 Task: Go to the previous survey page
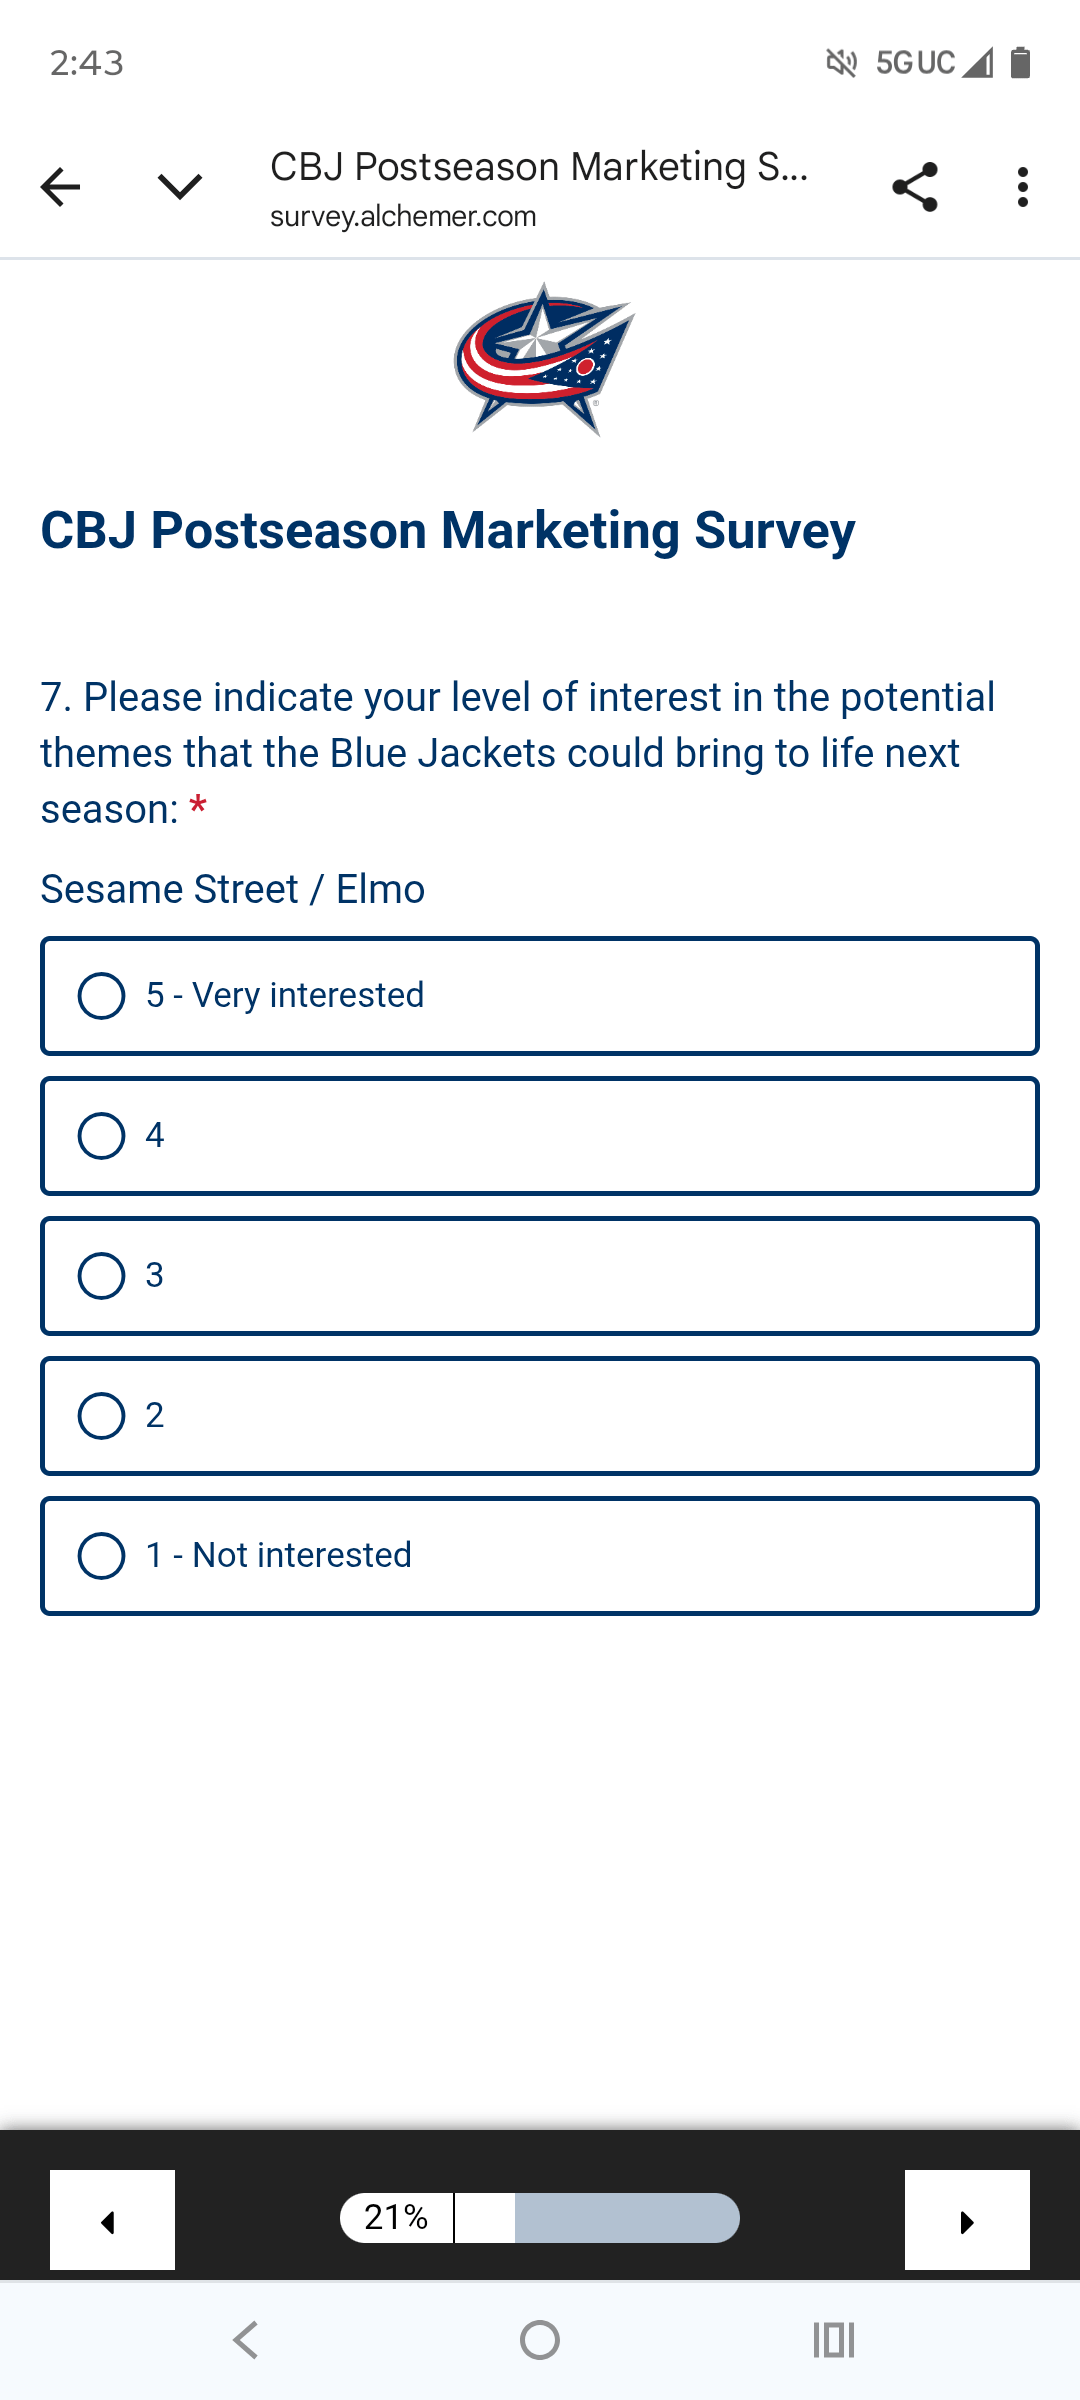tap(112, 2220)
